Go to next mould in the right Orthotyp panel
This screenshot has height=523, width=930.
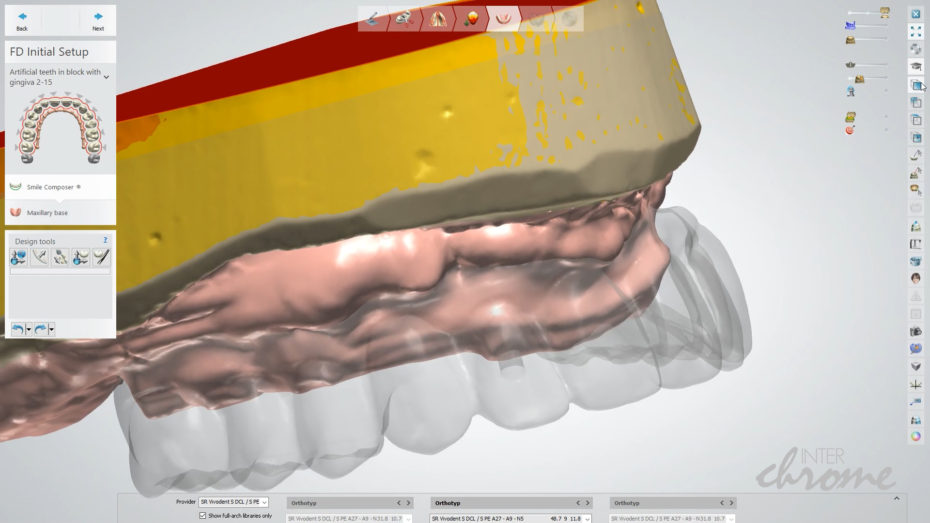point(731,503)
